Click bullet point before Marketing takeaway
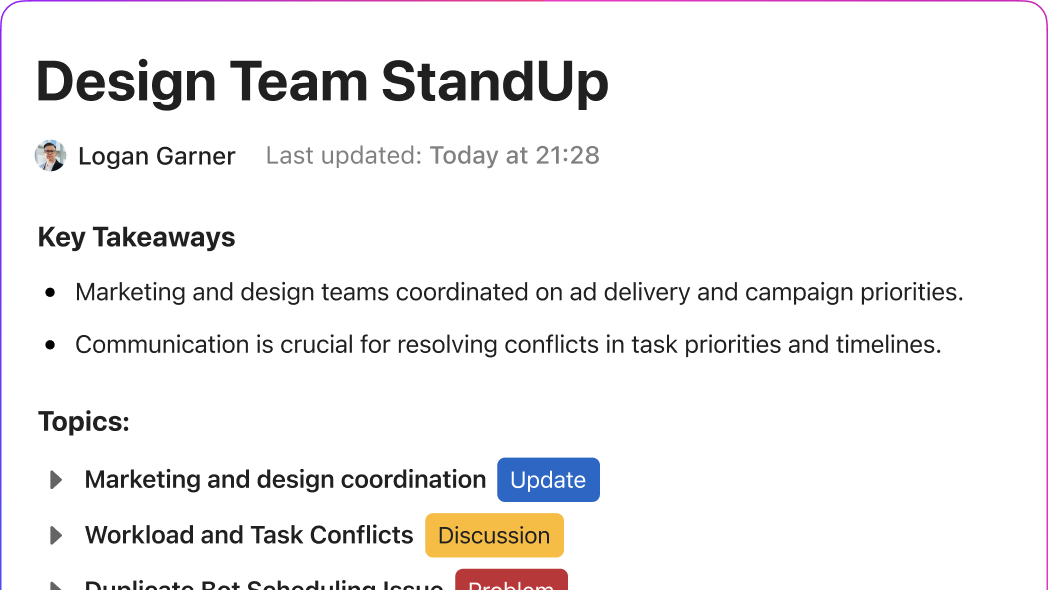 [50, 292]
